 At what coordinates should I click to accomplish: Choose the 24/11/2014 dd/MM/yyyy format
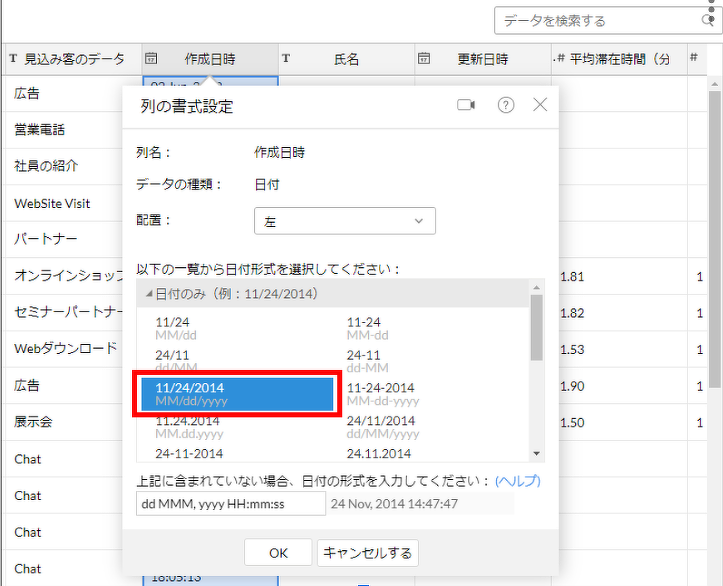tap(381, 427)
